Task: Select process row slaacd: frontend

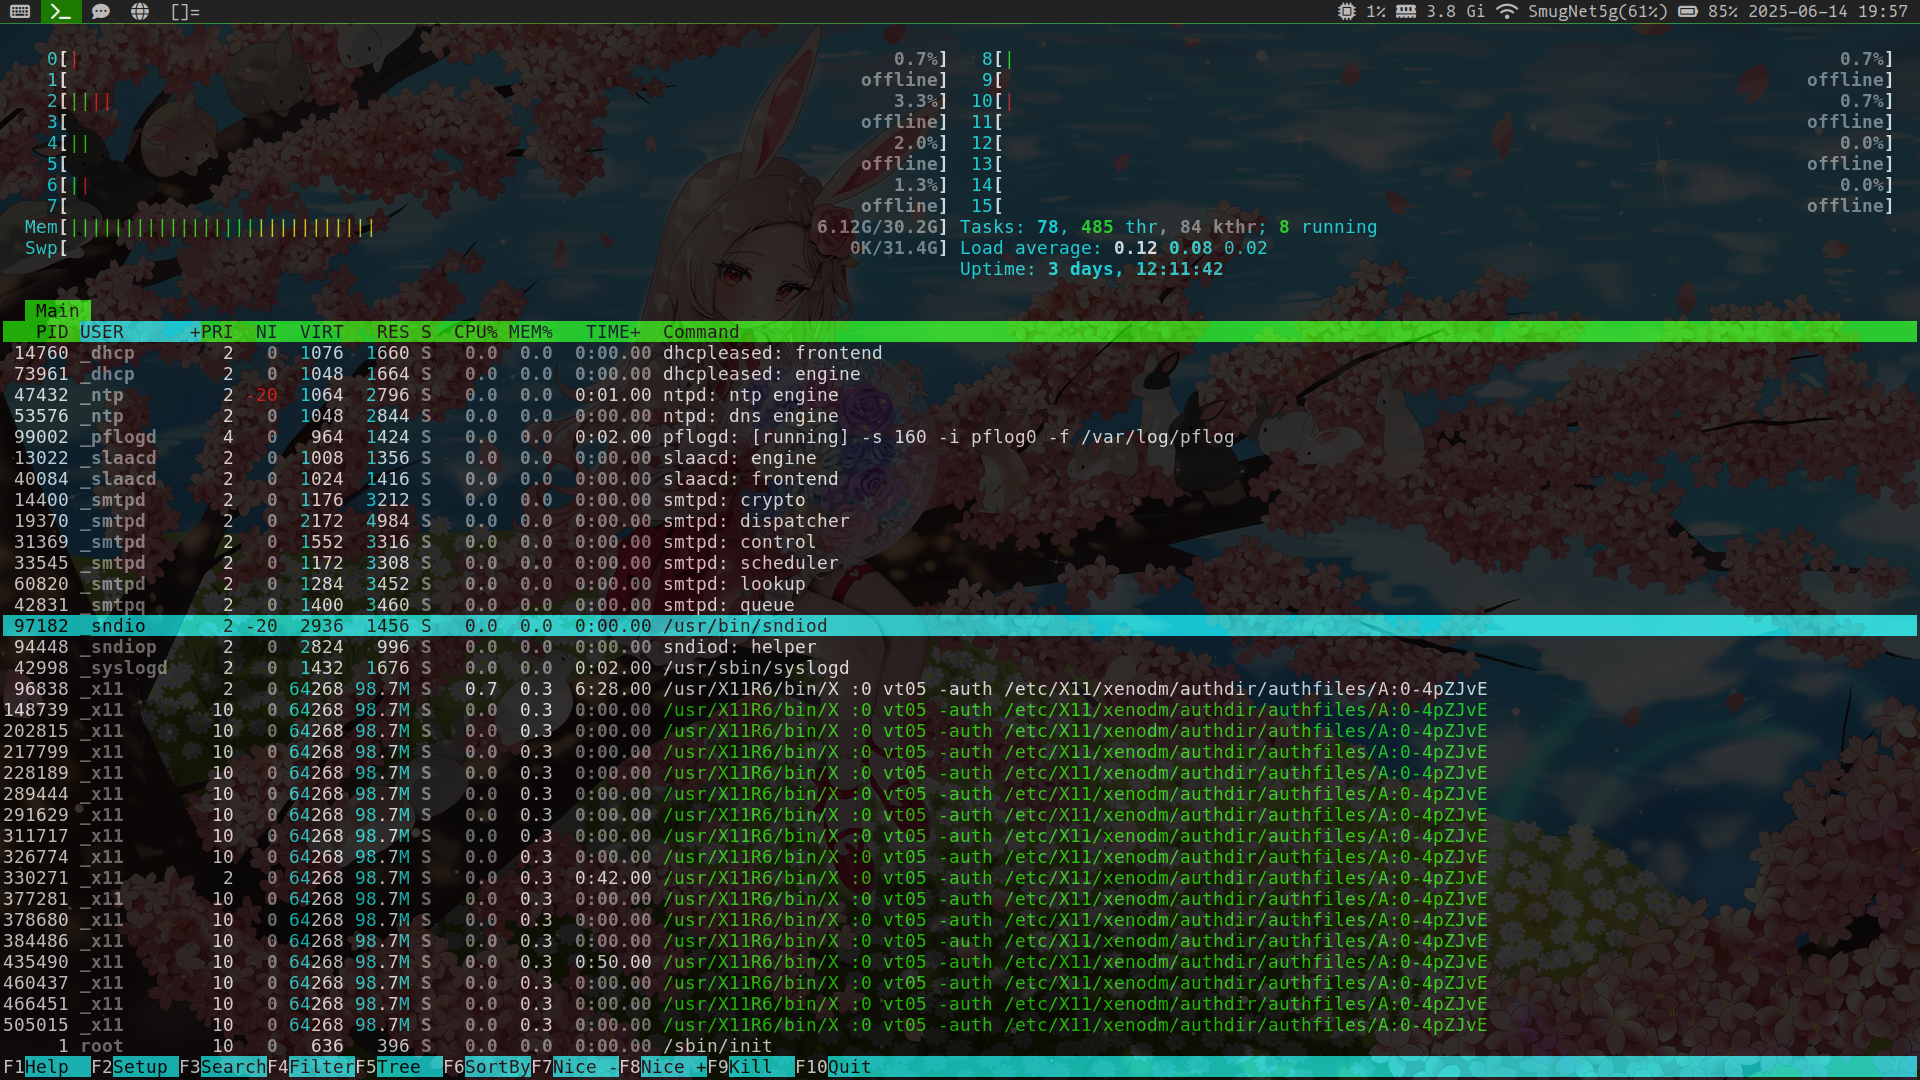Action: point(960,479)
